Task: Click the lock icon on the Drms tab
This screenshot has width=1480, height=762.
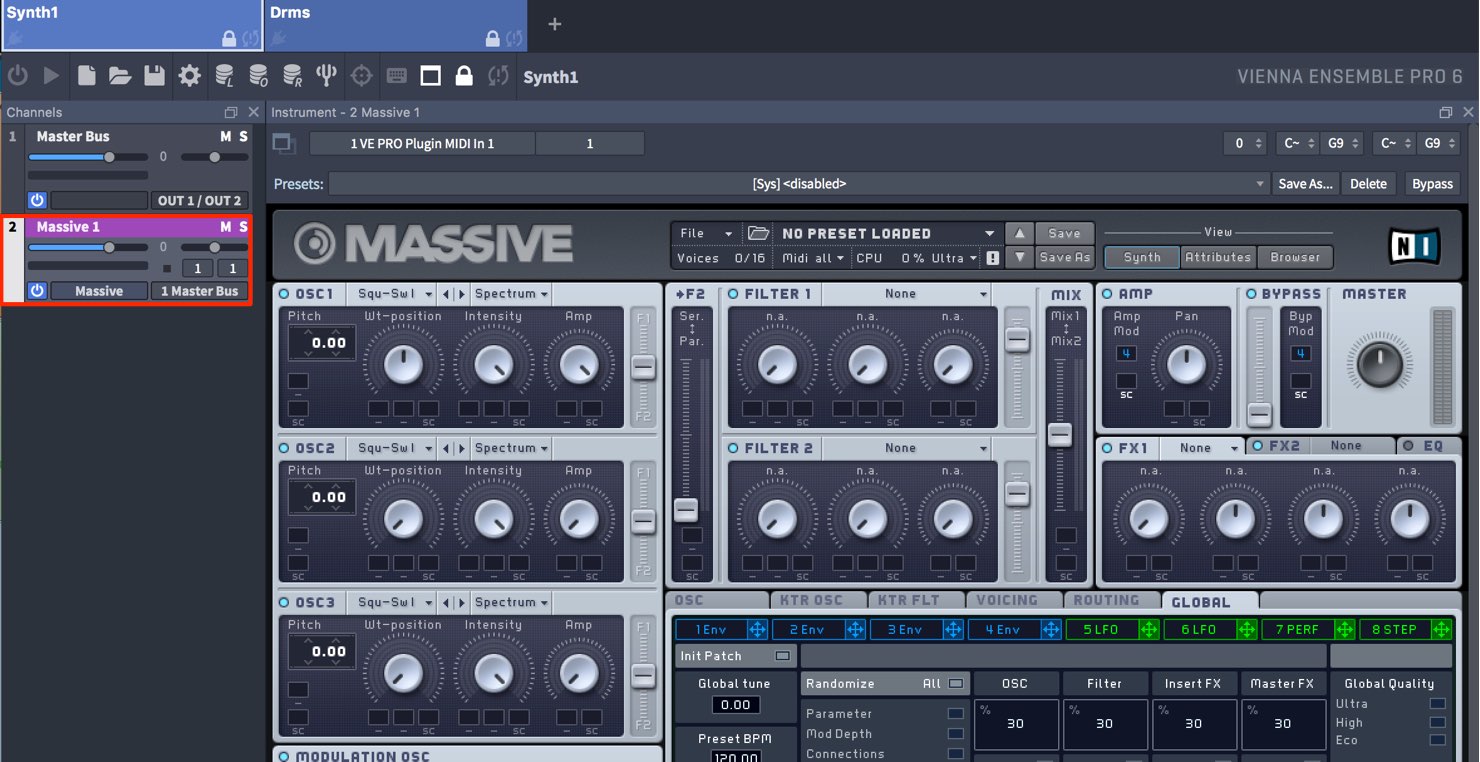Action: coord(492,39)
